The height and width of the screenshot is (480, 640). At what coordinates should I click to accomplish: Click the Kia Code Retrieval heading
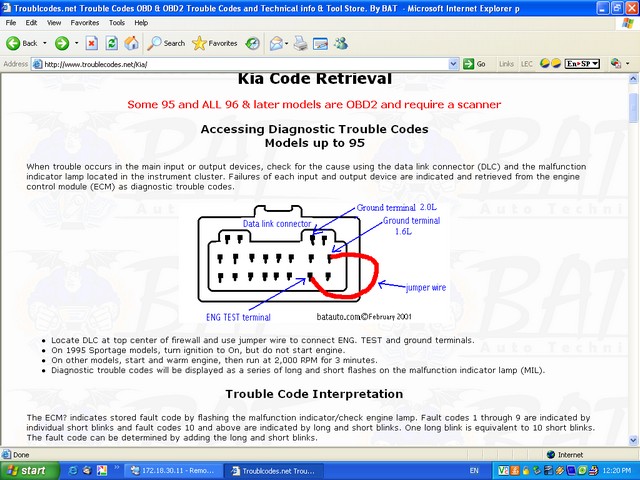click(315, 78)
